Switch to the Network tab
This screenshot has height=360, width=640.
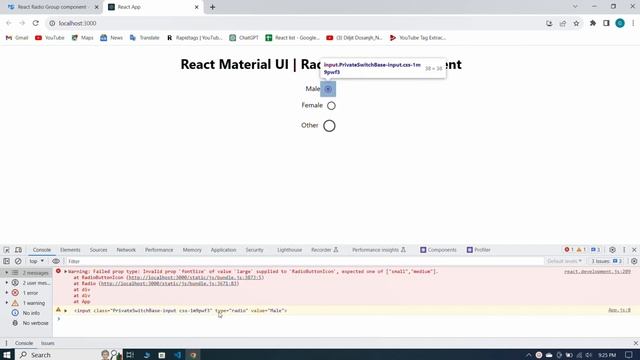(126, 250)
